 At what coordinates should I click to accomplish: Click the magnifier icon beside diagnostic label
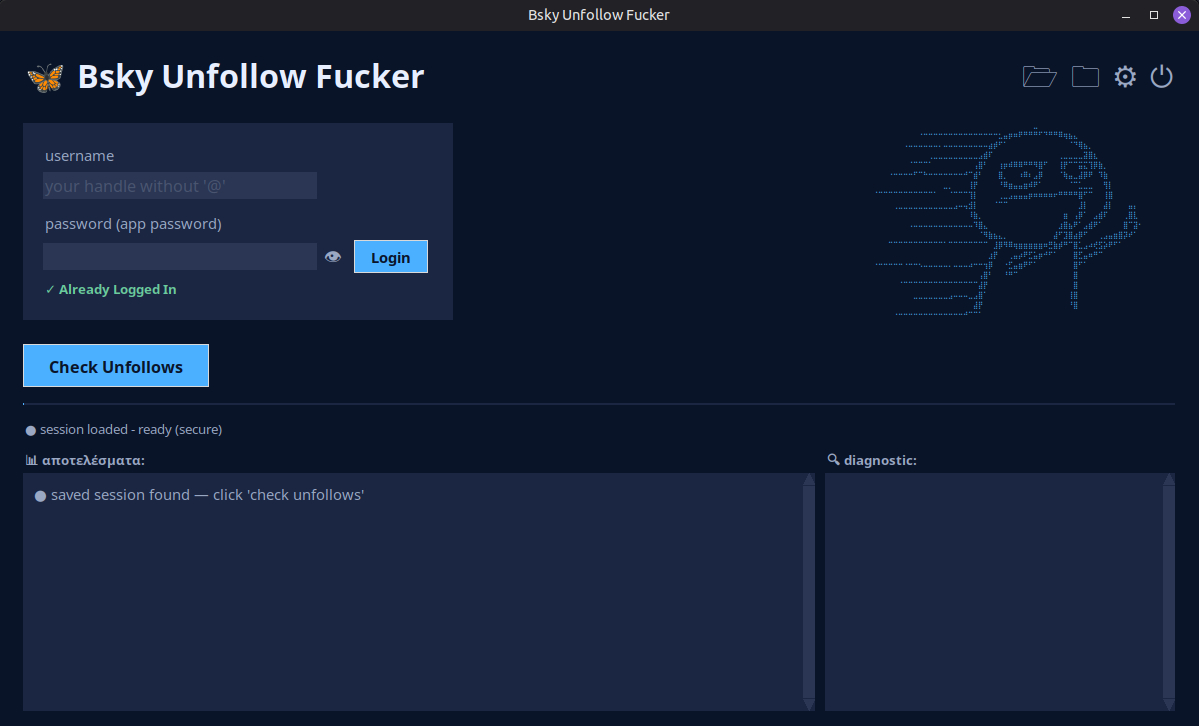[x=833, y=460]
